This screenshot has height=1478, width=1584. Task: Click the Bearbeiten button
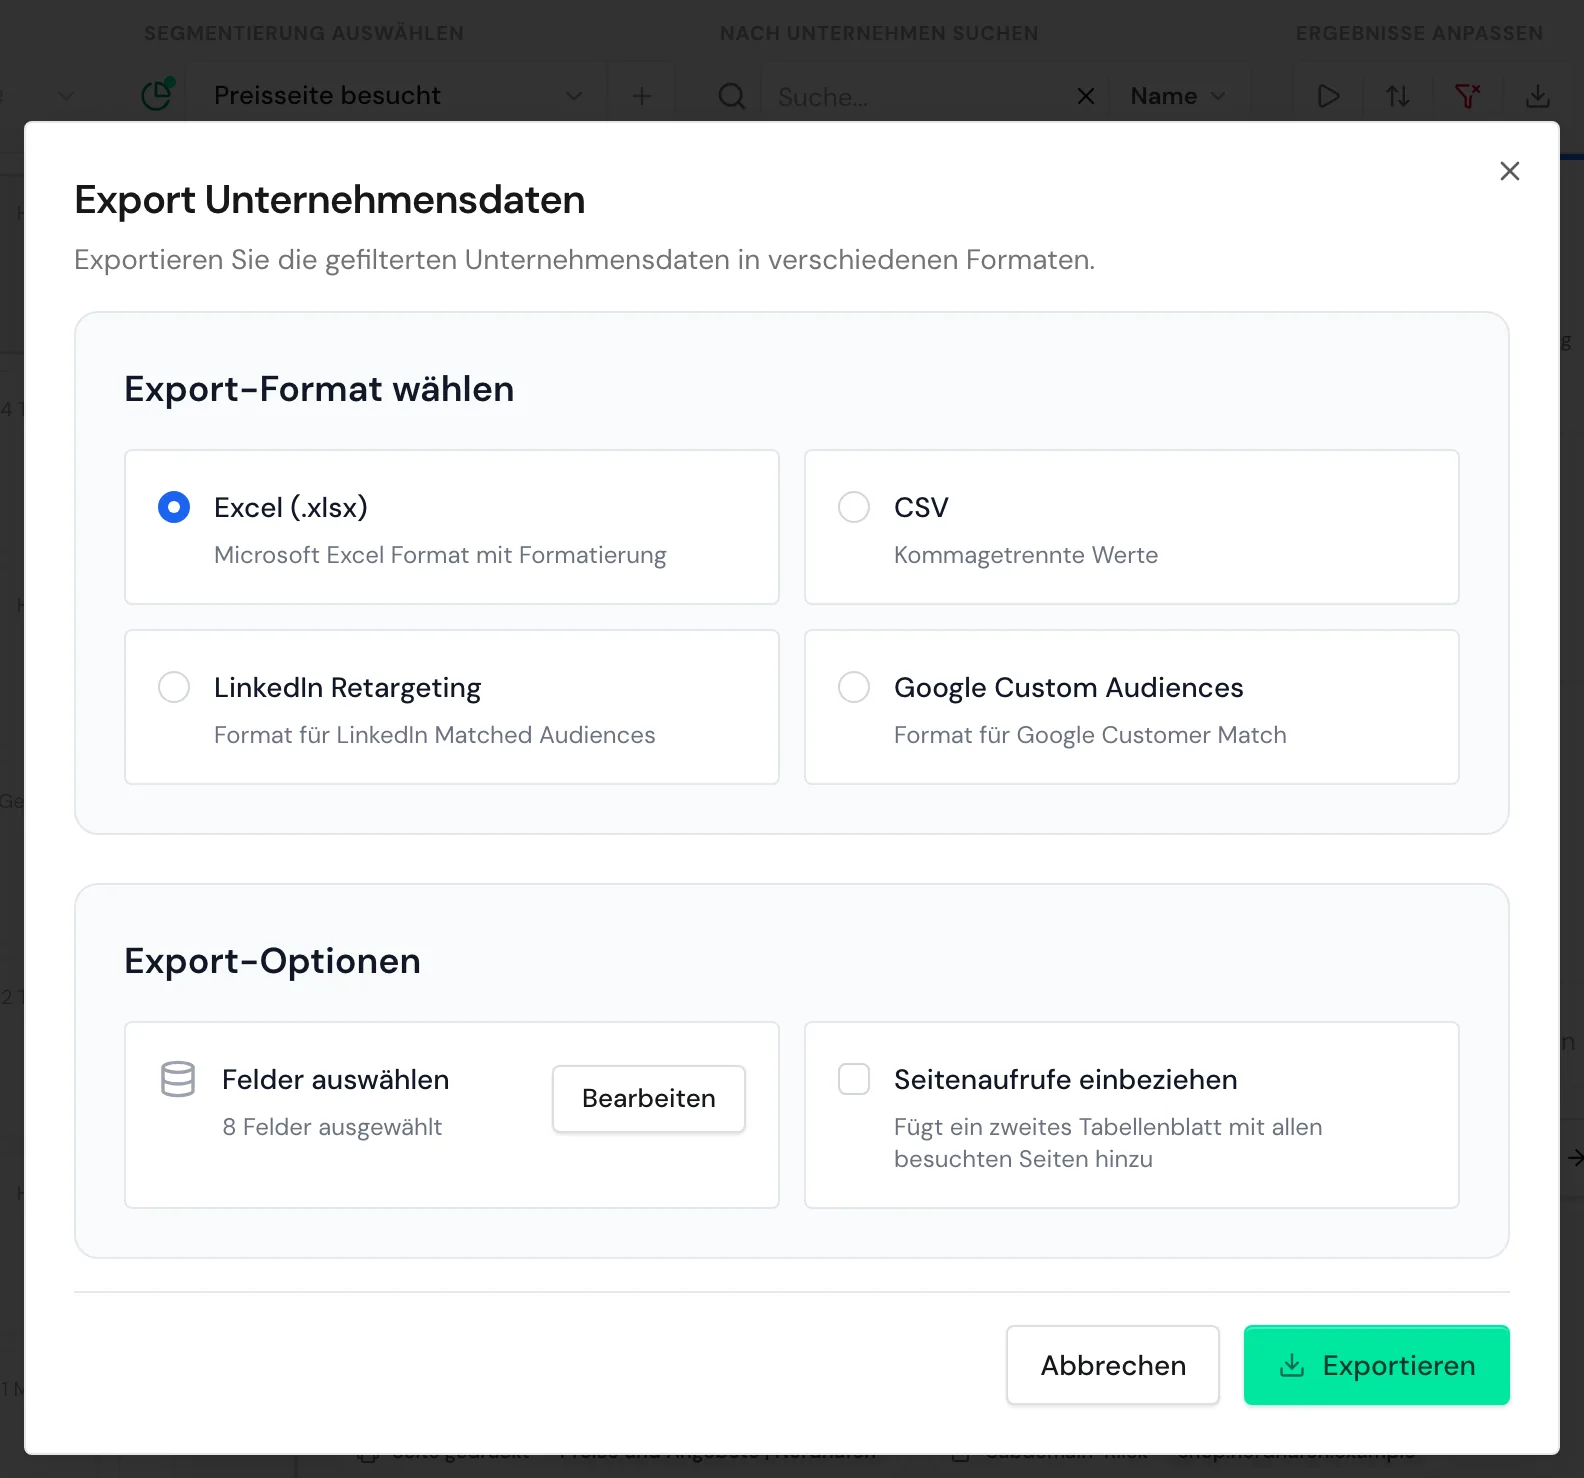point(649,1098)
